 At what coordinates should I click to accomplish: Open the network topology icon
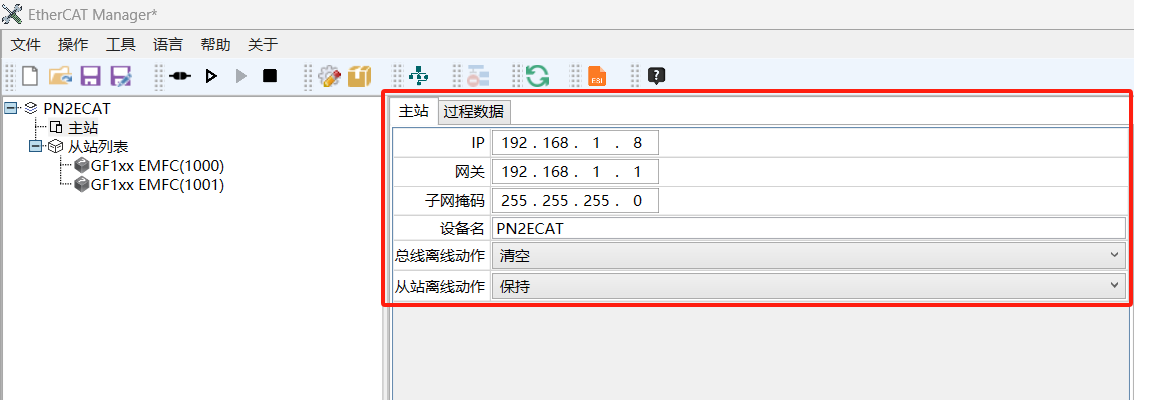coord(418,75)
